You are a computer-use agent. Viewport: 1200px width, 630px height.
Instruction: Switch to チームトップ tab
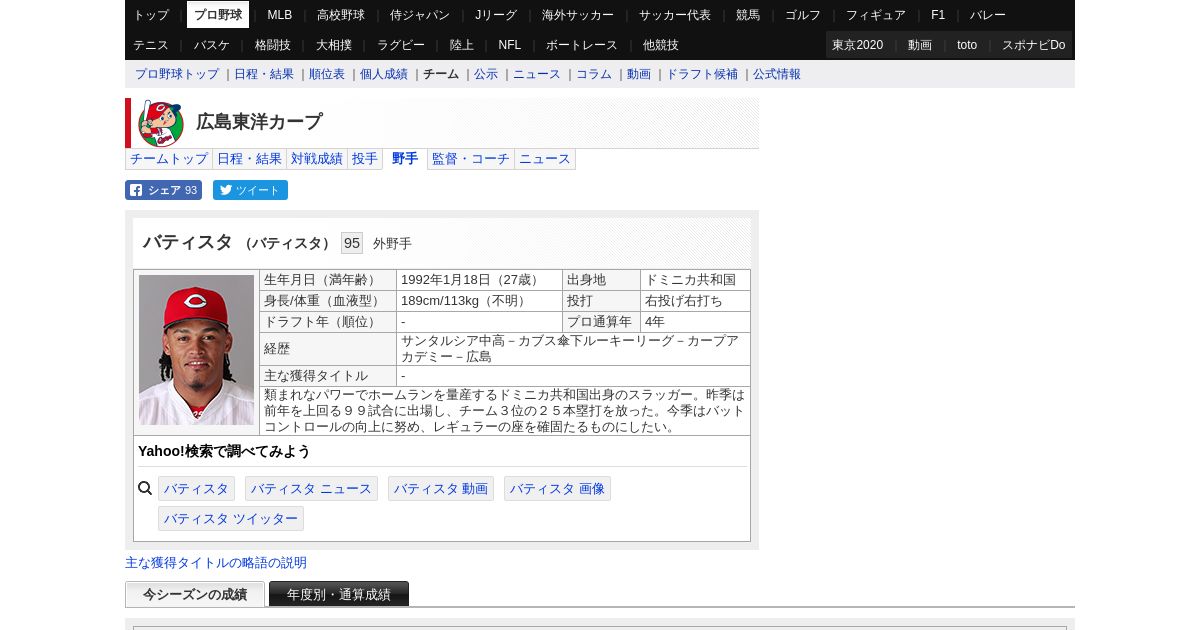coord(169,159)
